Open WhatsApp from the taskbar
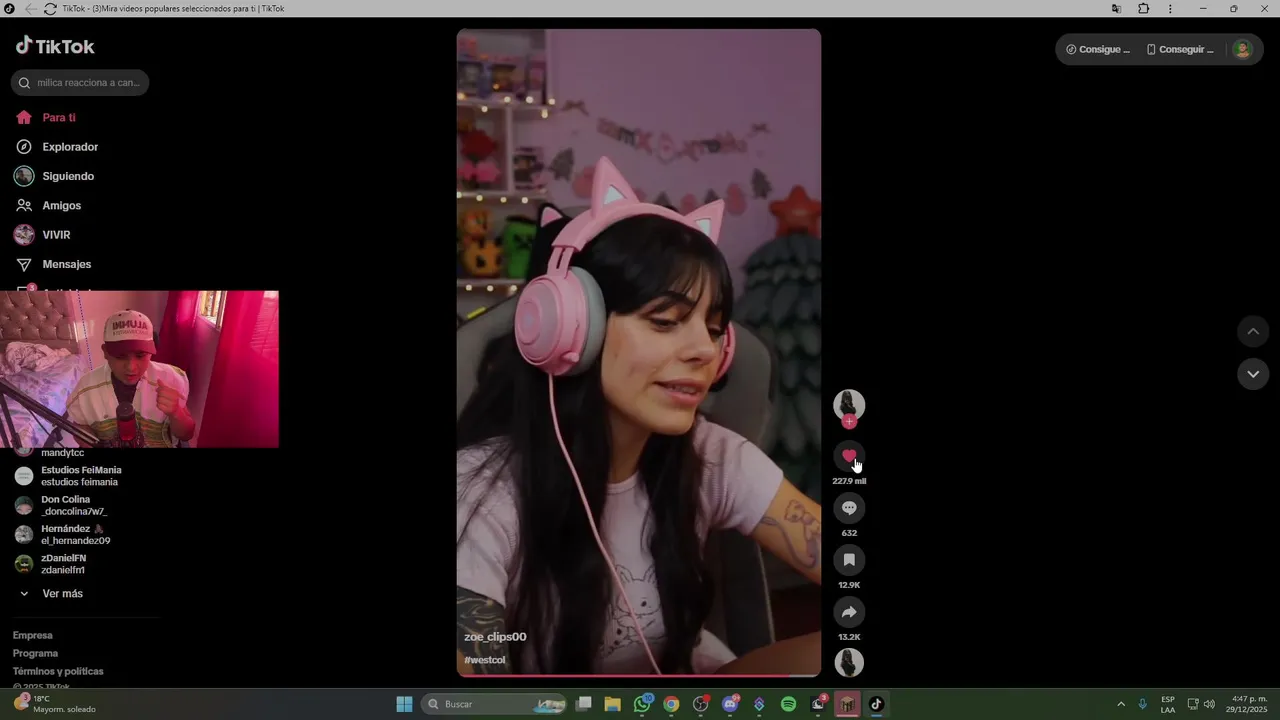The width and height of the screenshot is (1280, 720). (642, 704)
